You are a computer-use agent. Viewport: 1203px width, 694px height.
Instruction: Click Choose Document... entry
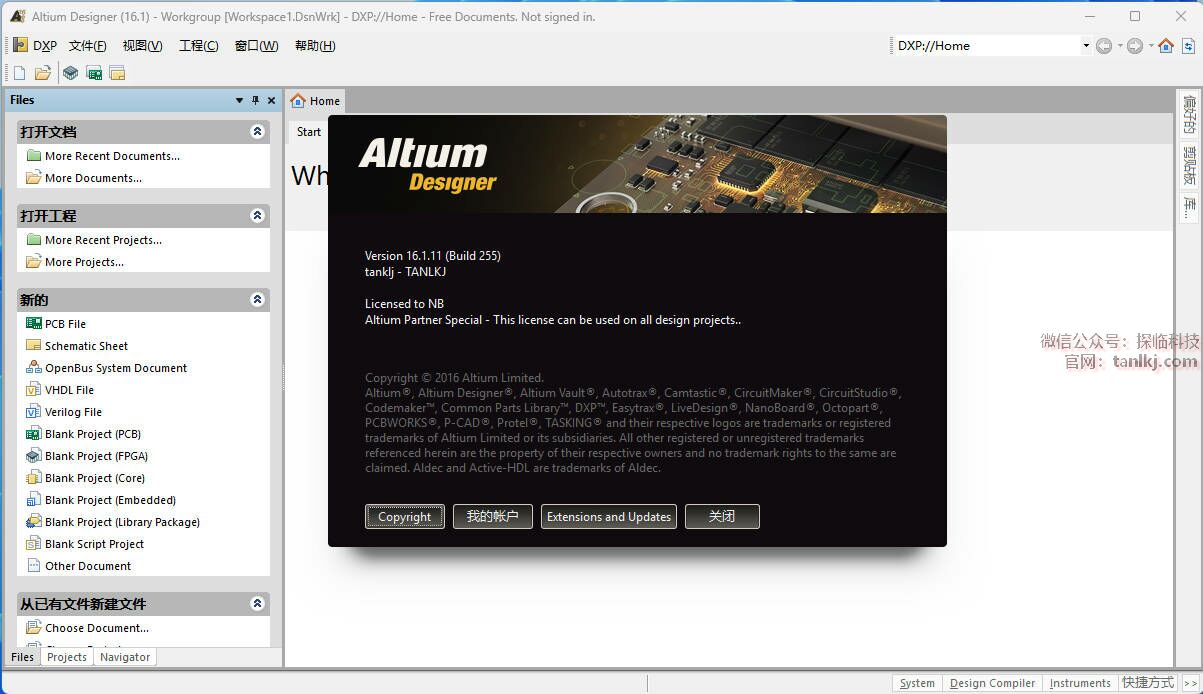coord(97,628)
